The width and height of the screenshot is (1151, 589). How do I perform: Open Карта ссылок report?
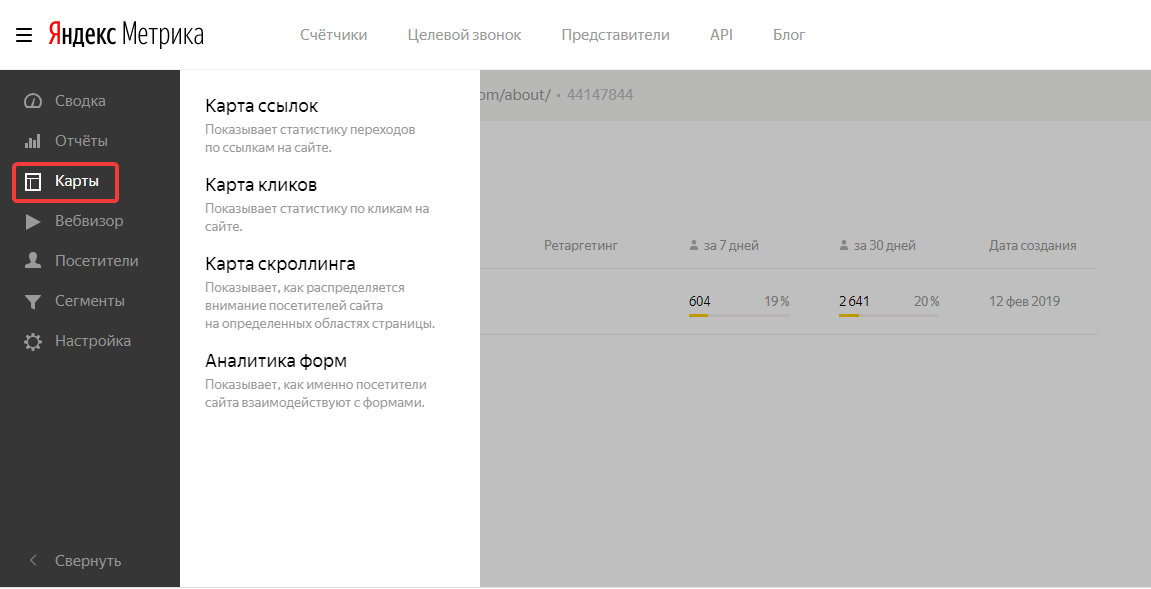pyautogui.click(x=261, y=106)
